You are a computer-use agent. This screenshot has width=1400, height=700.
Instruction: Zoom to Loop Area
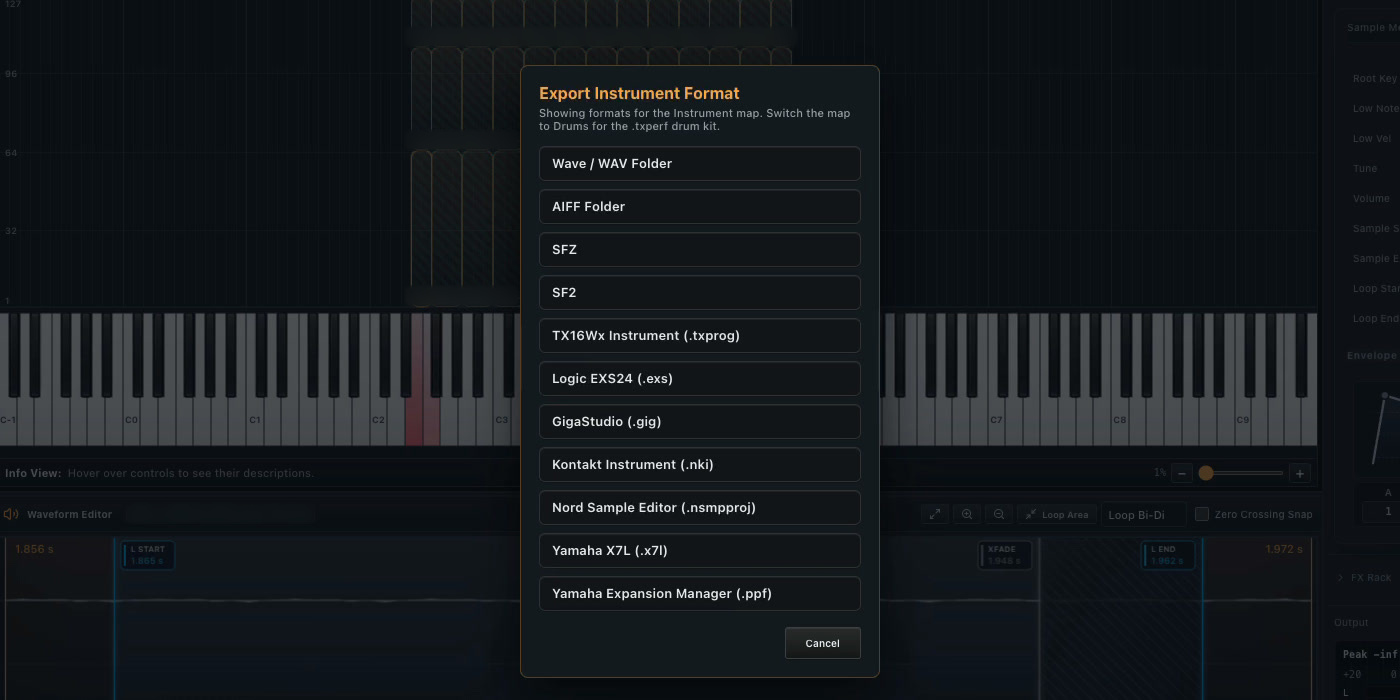(1057, 514)
